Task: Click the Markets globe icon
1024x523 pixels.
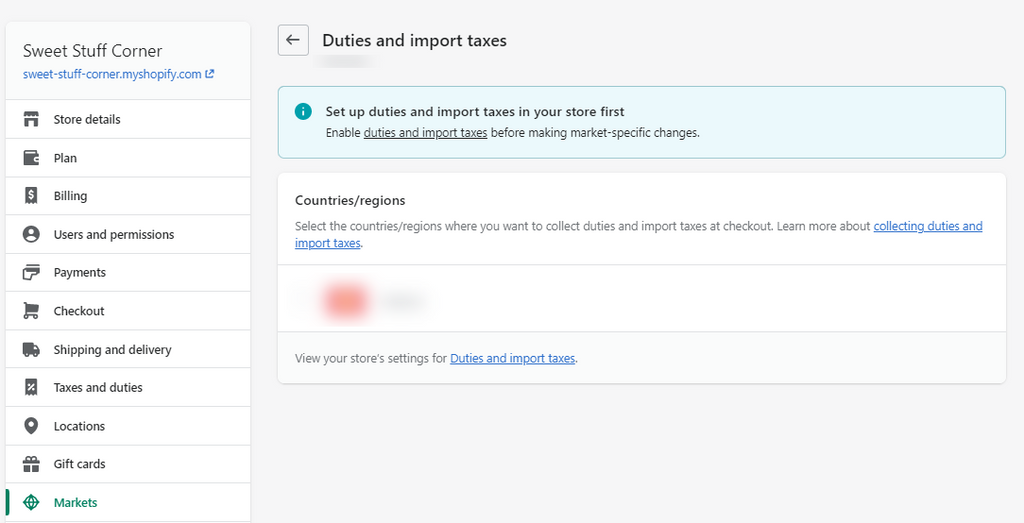Action: coord(31,503)
